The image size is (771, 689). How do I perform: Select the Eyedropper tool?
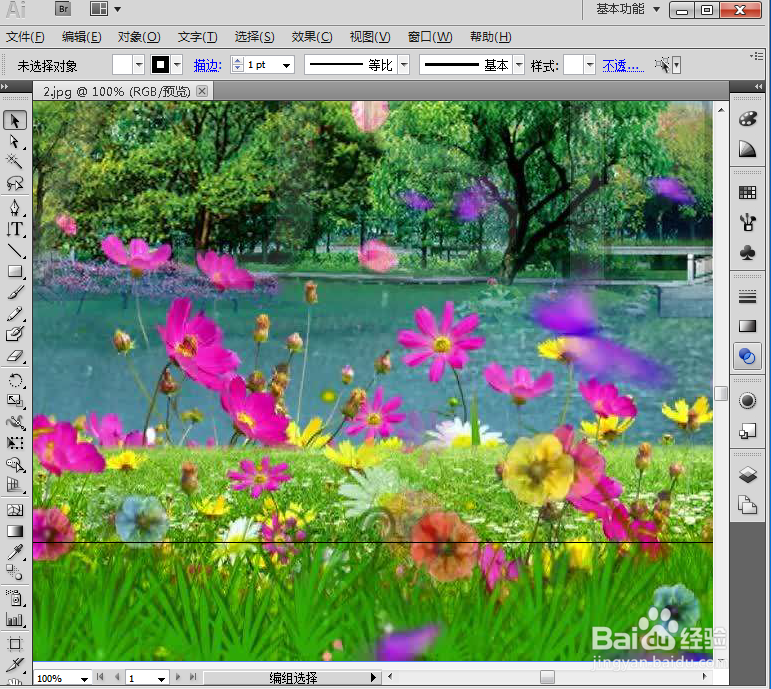(15, 552)
